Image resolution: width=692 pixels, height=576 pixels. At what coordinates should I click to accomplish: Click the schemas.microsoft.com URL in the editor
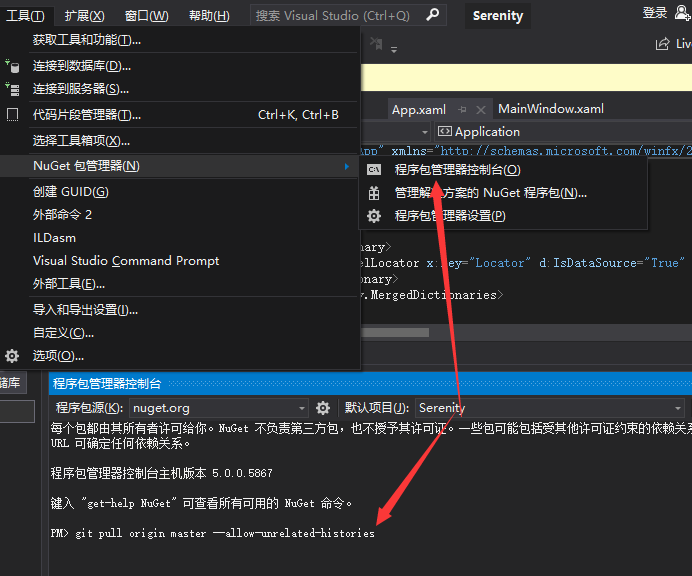point(566,151)
